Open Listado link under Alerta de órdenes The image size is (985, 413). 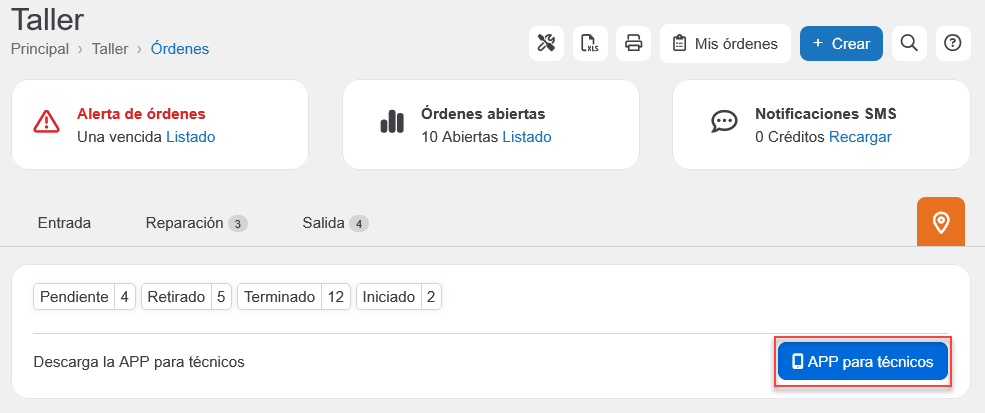pyautogui.click(x=190, y=137)
